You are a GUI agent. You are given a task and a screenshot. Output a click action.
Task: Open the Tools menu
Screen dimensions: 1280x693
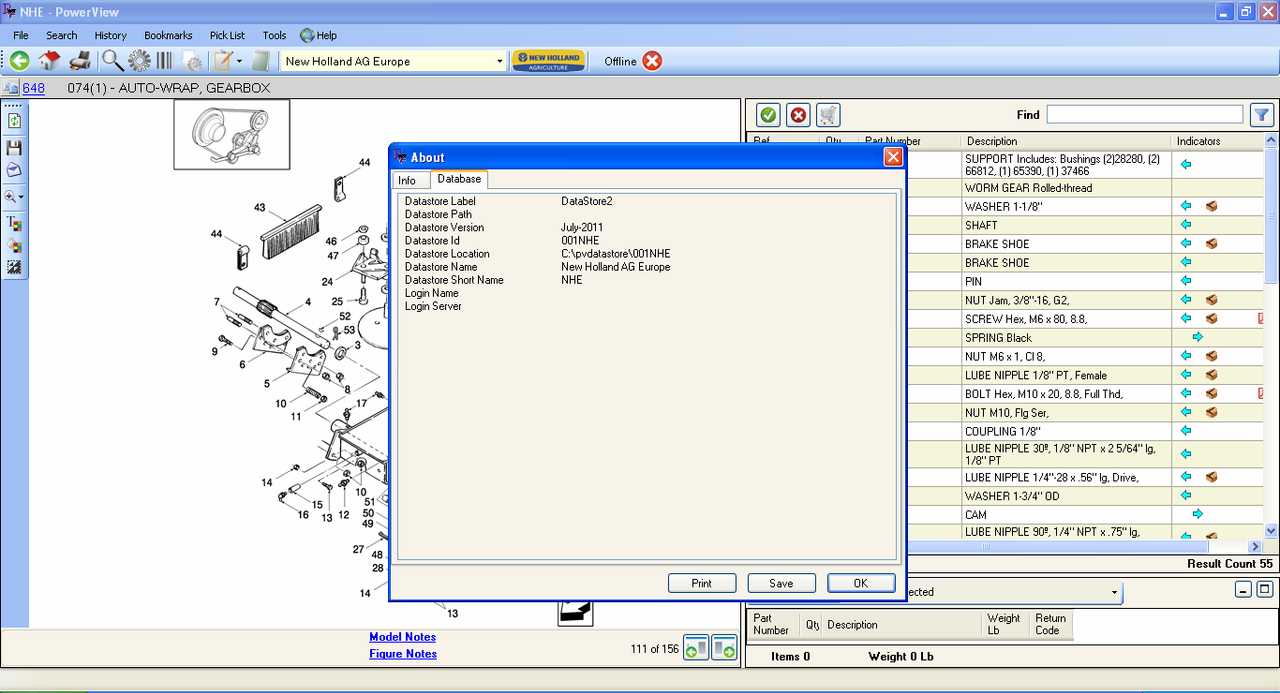pyautogui.click(x=274, y=35)
